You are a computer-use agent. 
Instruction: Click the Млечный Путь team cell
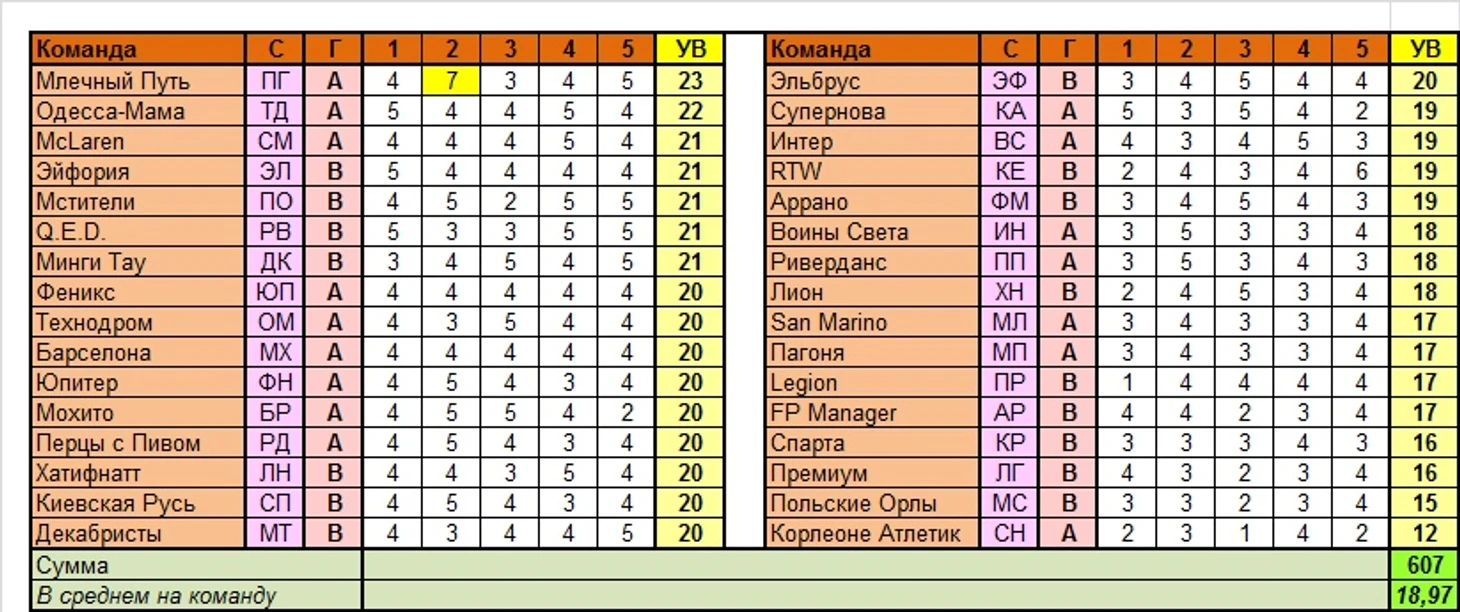(x=139, y=80)
